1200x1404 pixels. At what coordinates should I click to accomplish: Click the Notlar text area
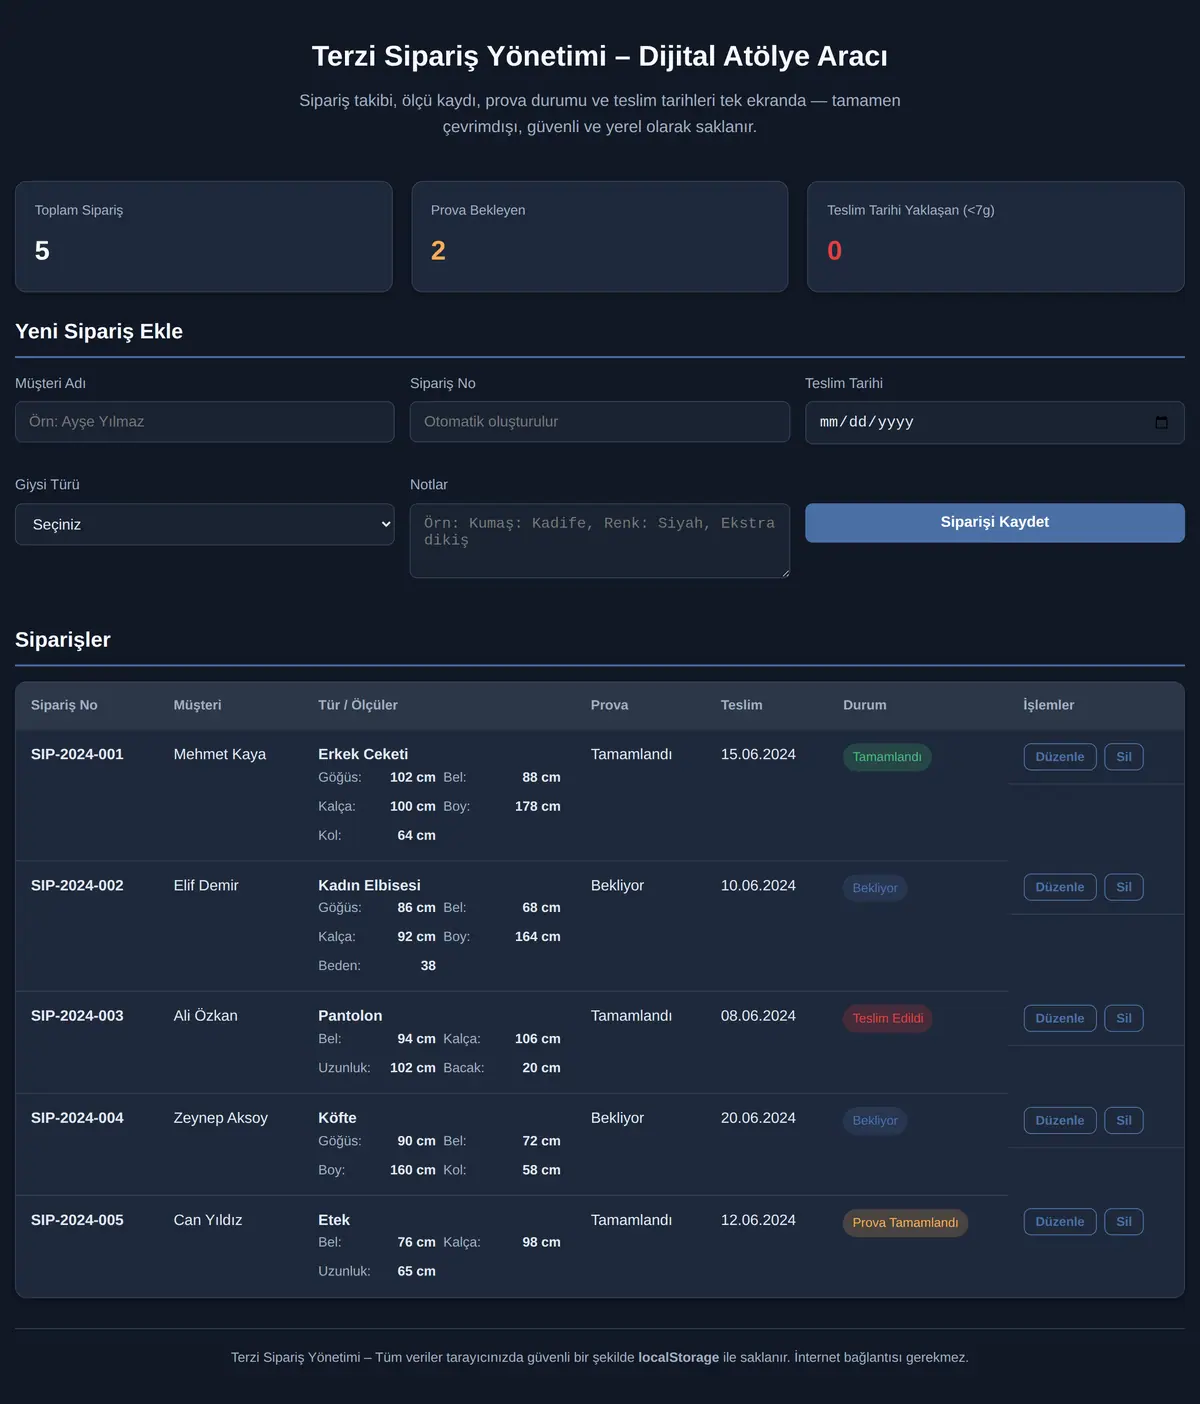point(600,541)
